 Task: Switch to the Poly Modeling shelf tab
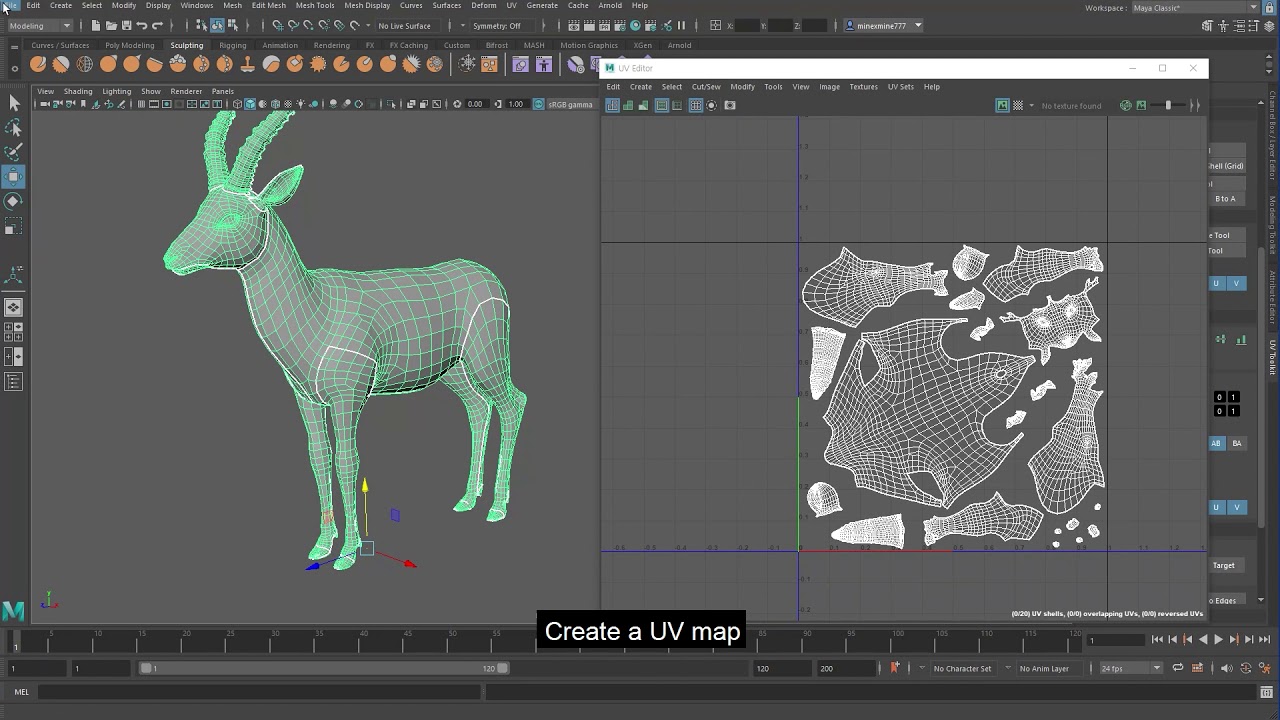coord(130,45)
